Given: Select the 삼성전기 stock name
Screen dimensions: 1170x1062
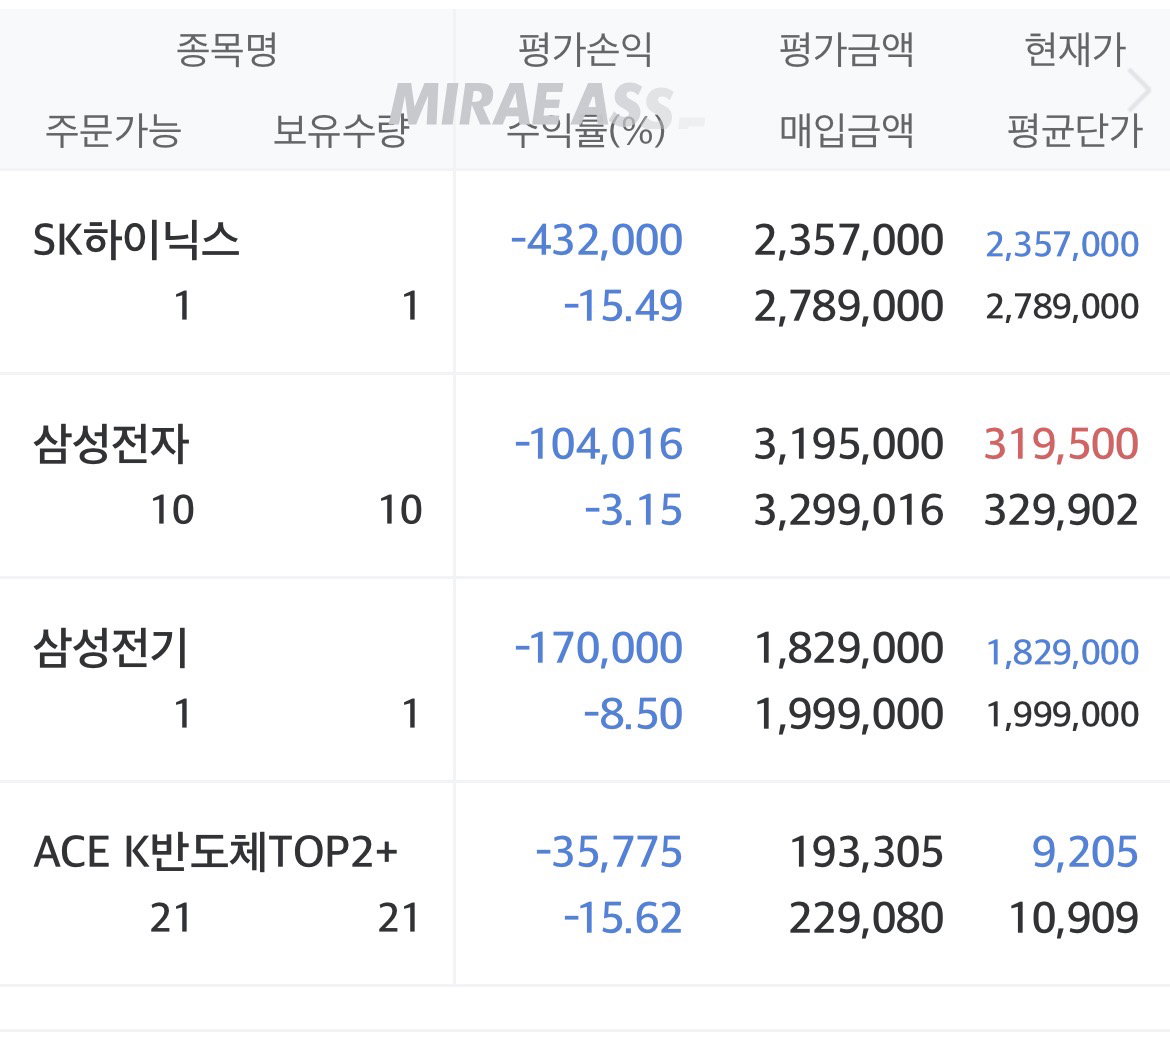Looking at the screenshot, I should pyautogui.click(x=111, y=648).
